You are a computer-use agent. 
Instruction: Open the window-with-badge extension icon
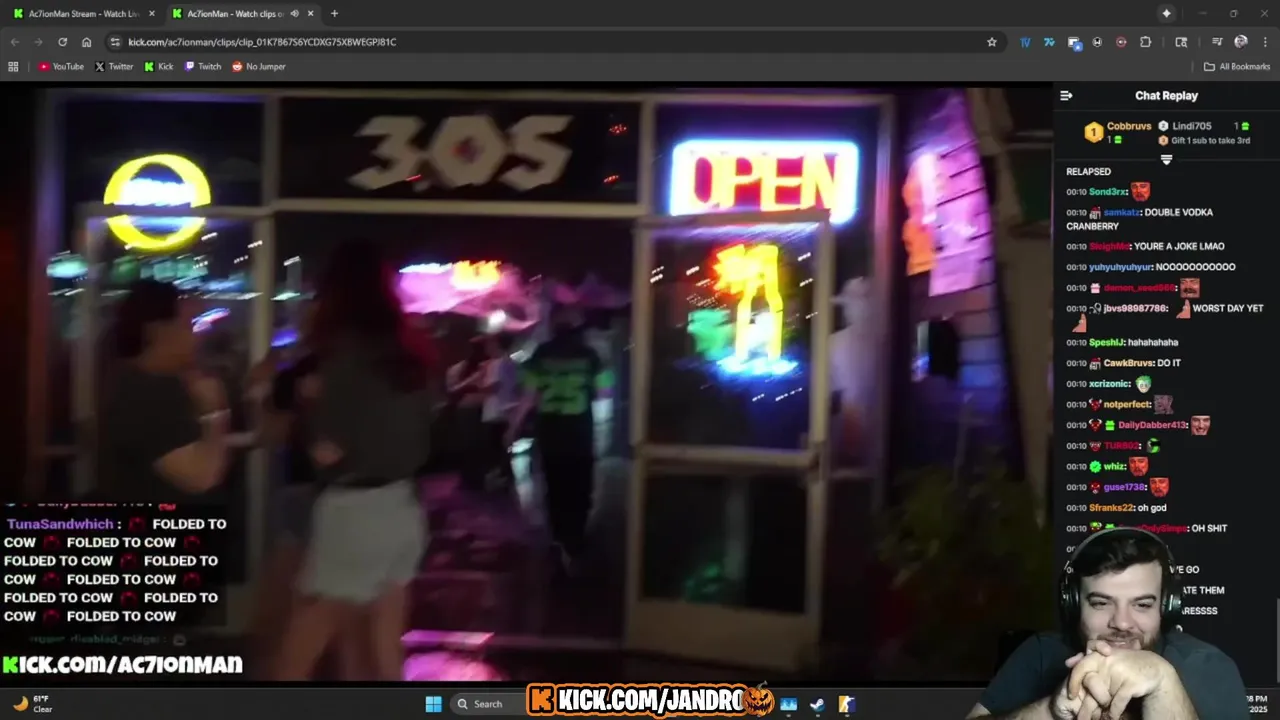tap(1074, 42)
